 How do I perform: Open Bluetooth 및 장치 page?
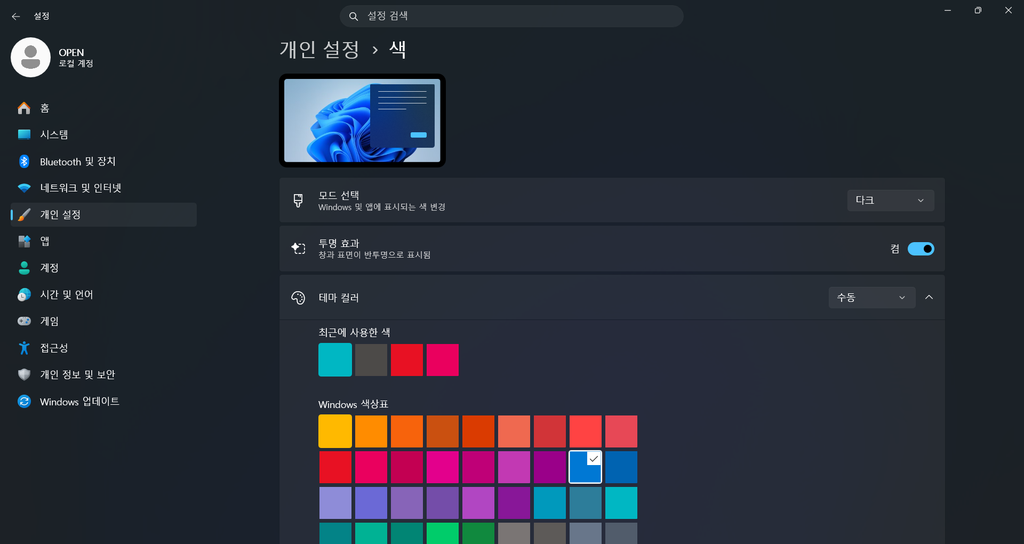point(104,161)
